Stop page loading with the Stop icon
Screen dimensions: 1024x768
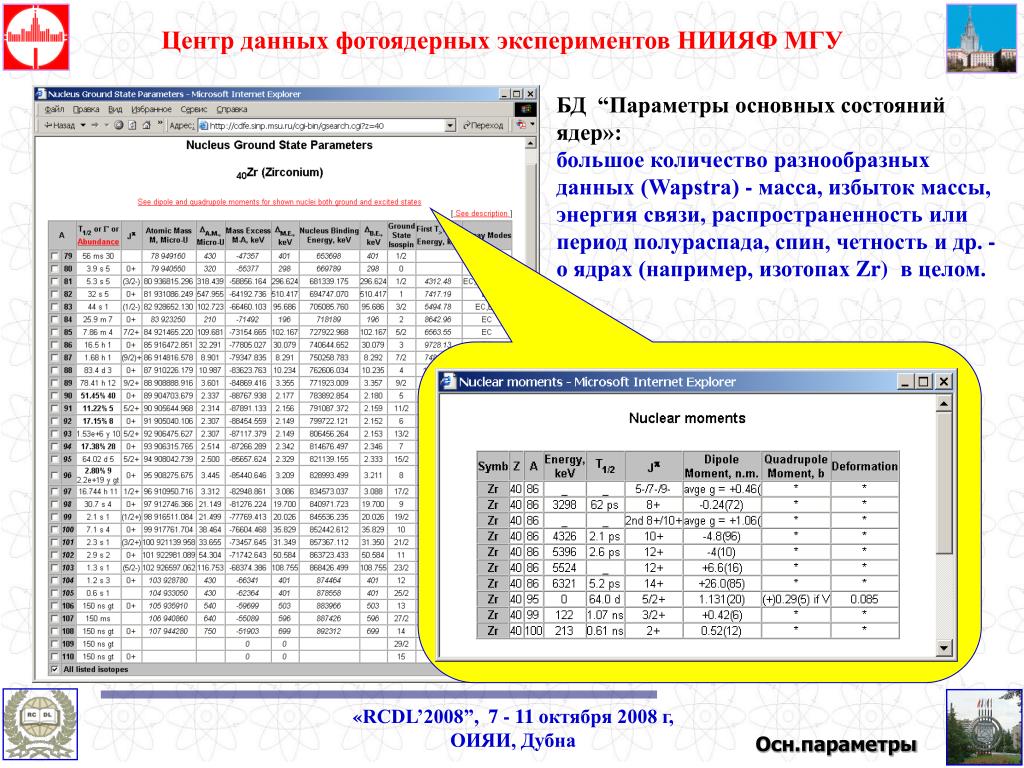click(119, 125)
